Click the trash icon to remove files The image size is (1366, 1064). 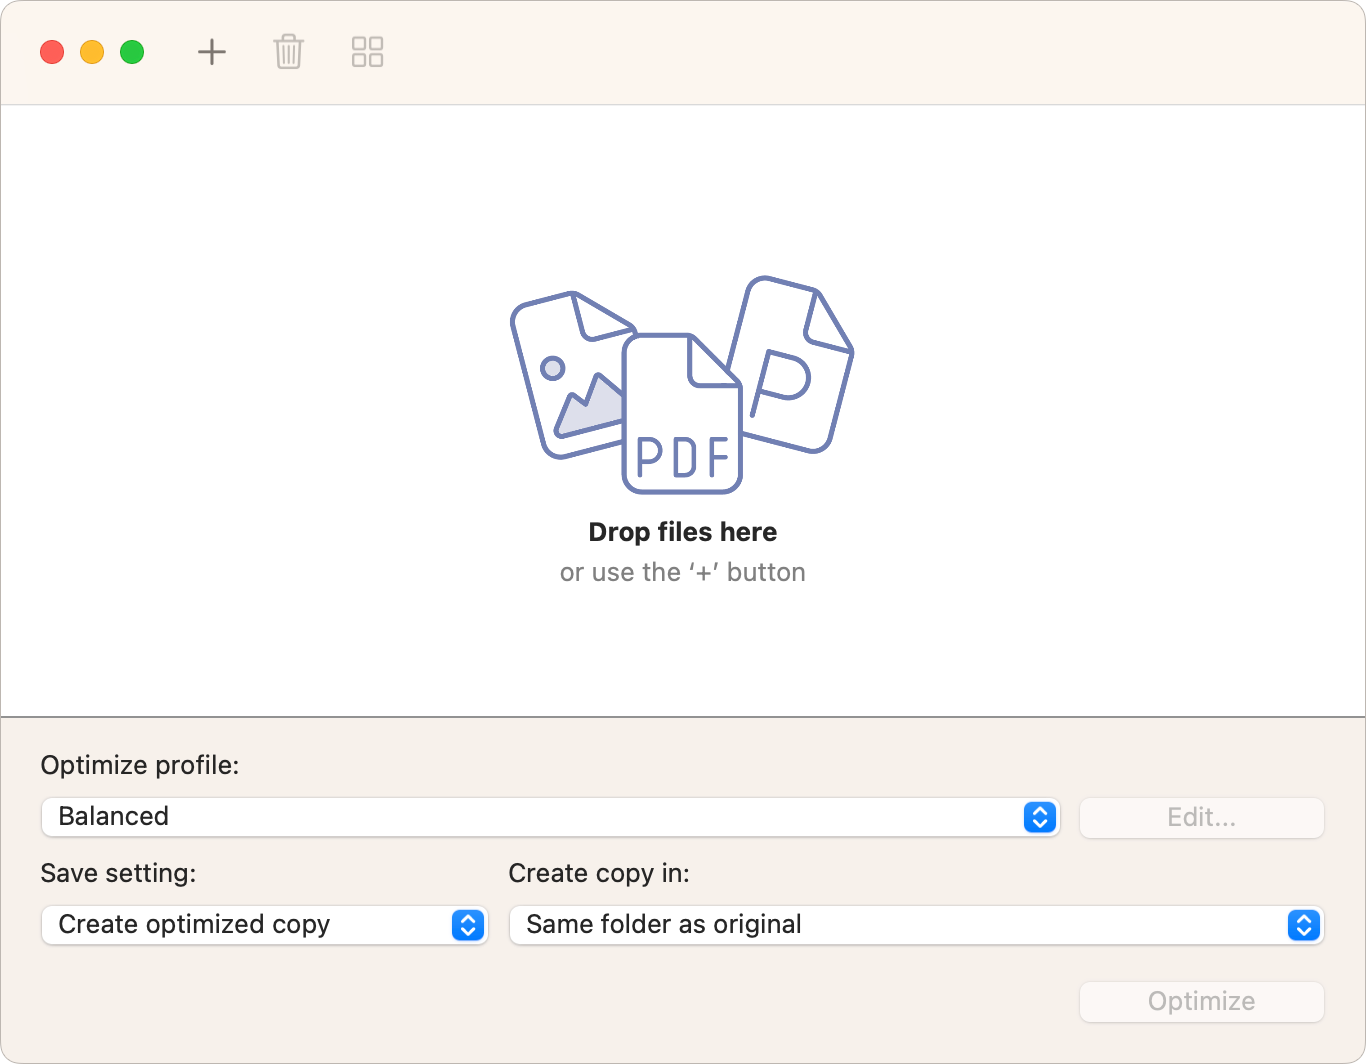289,52
